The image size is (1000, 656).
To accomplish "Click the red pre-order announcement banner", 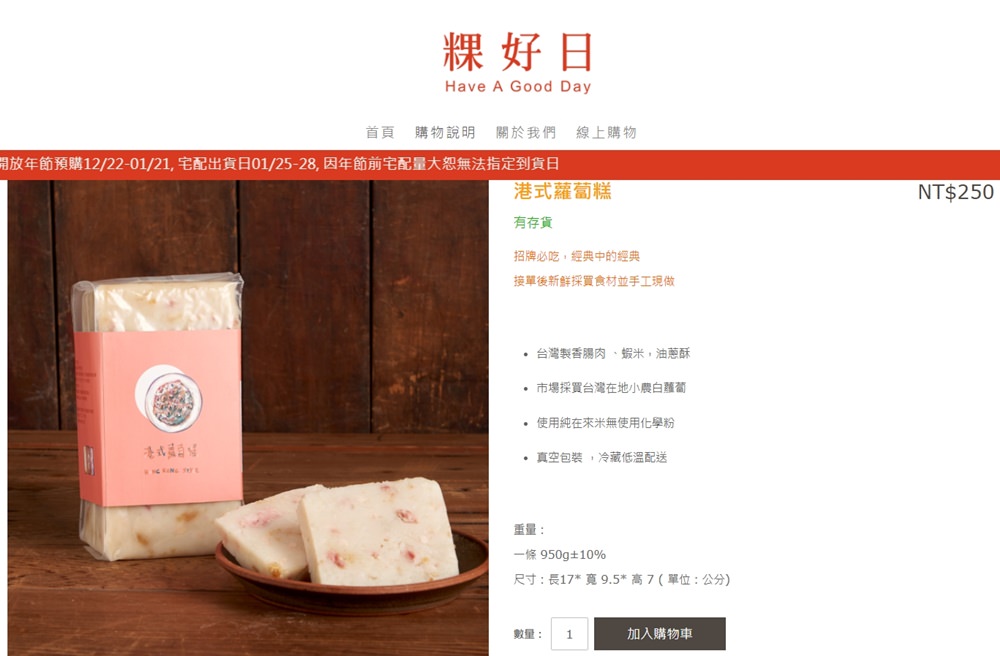I will 500,164.
